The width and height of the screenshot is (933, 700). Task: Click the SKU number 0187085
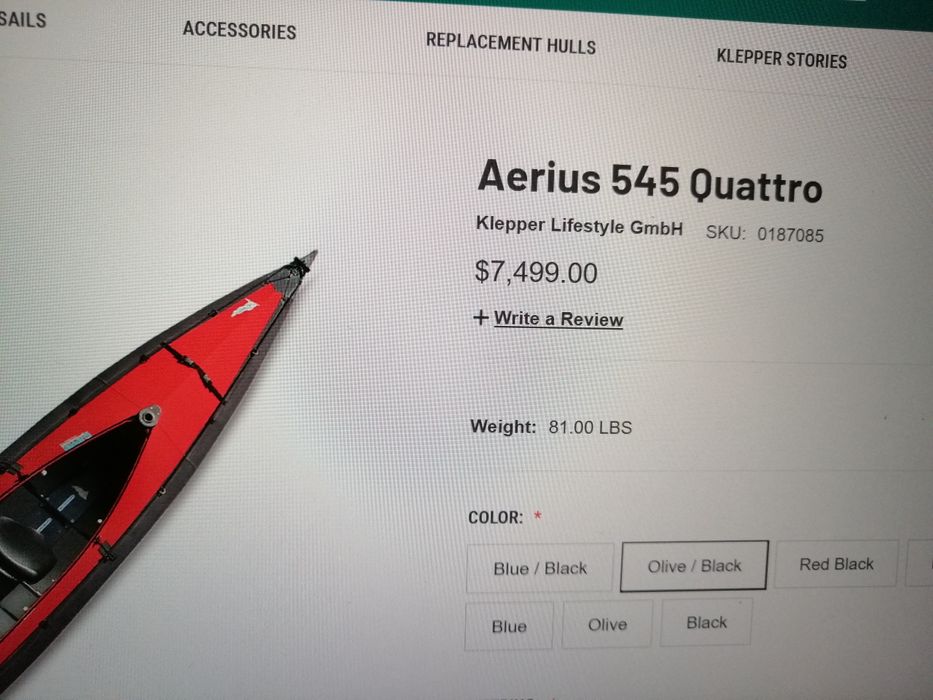790,235
